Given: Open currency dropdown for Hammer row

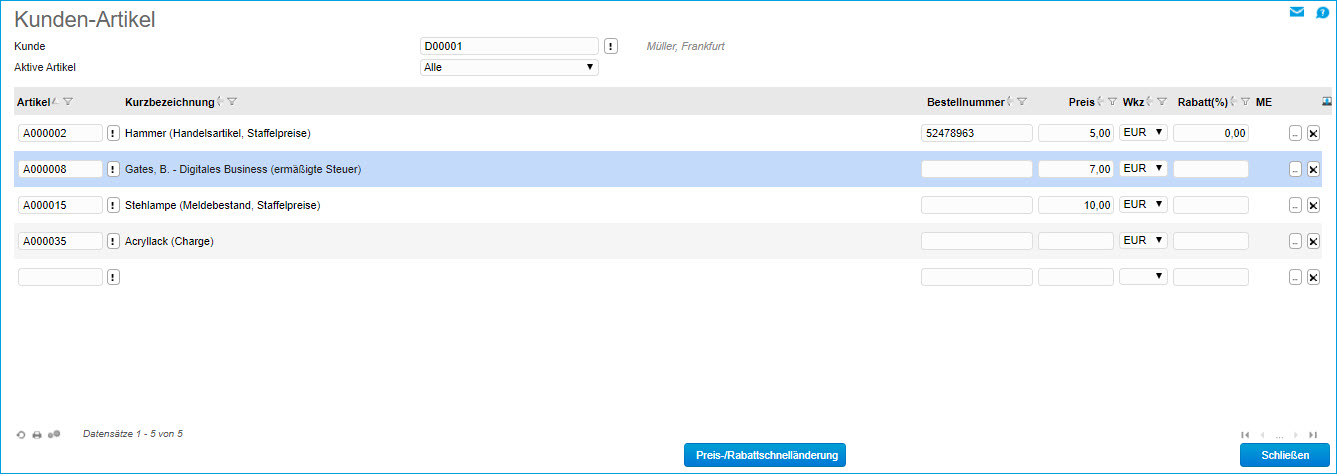Looking at the screenshot, I should (x=1143, y=132).
